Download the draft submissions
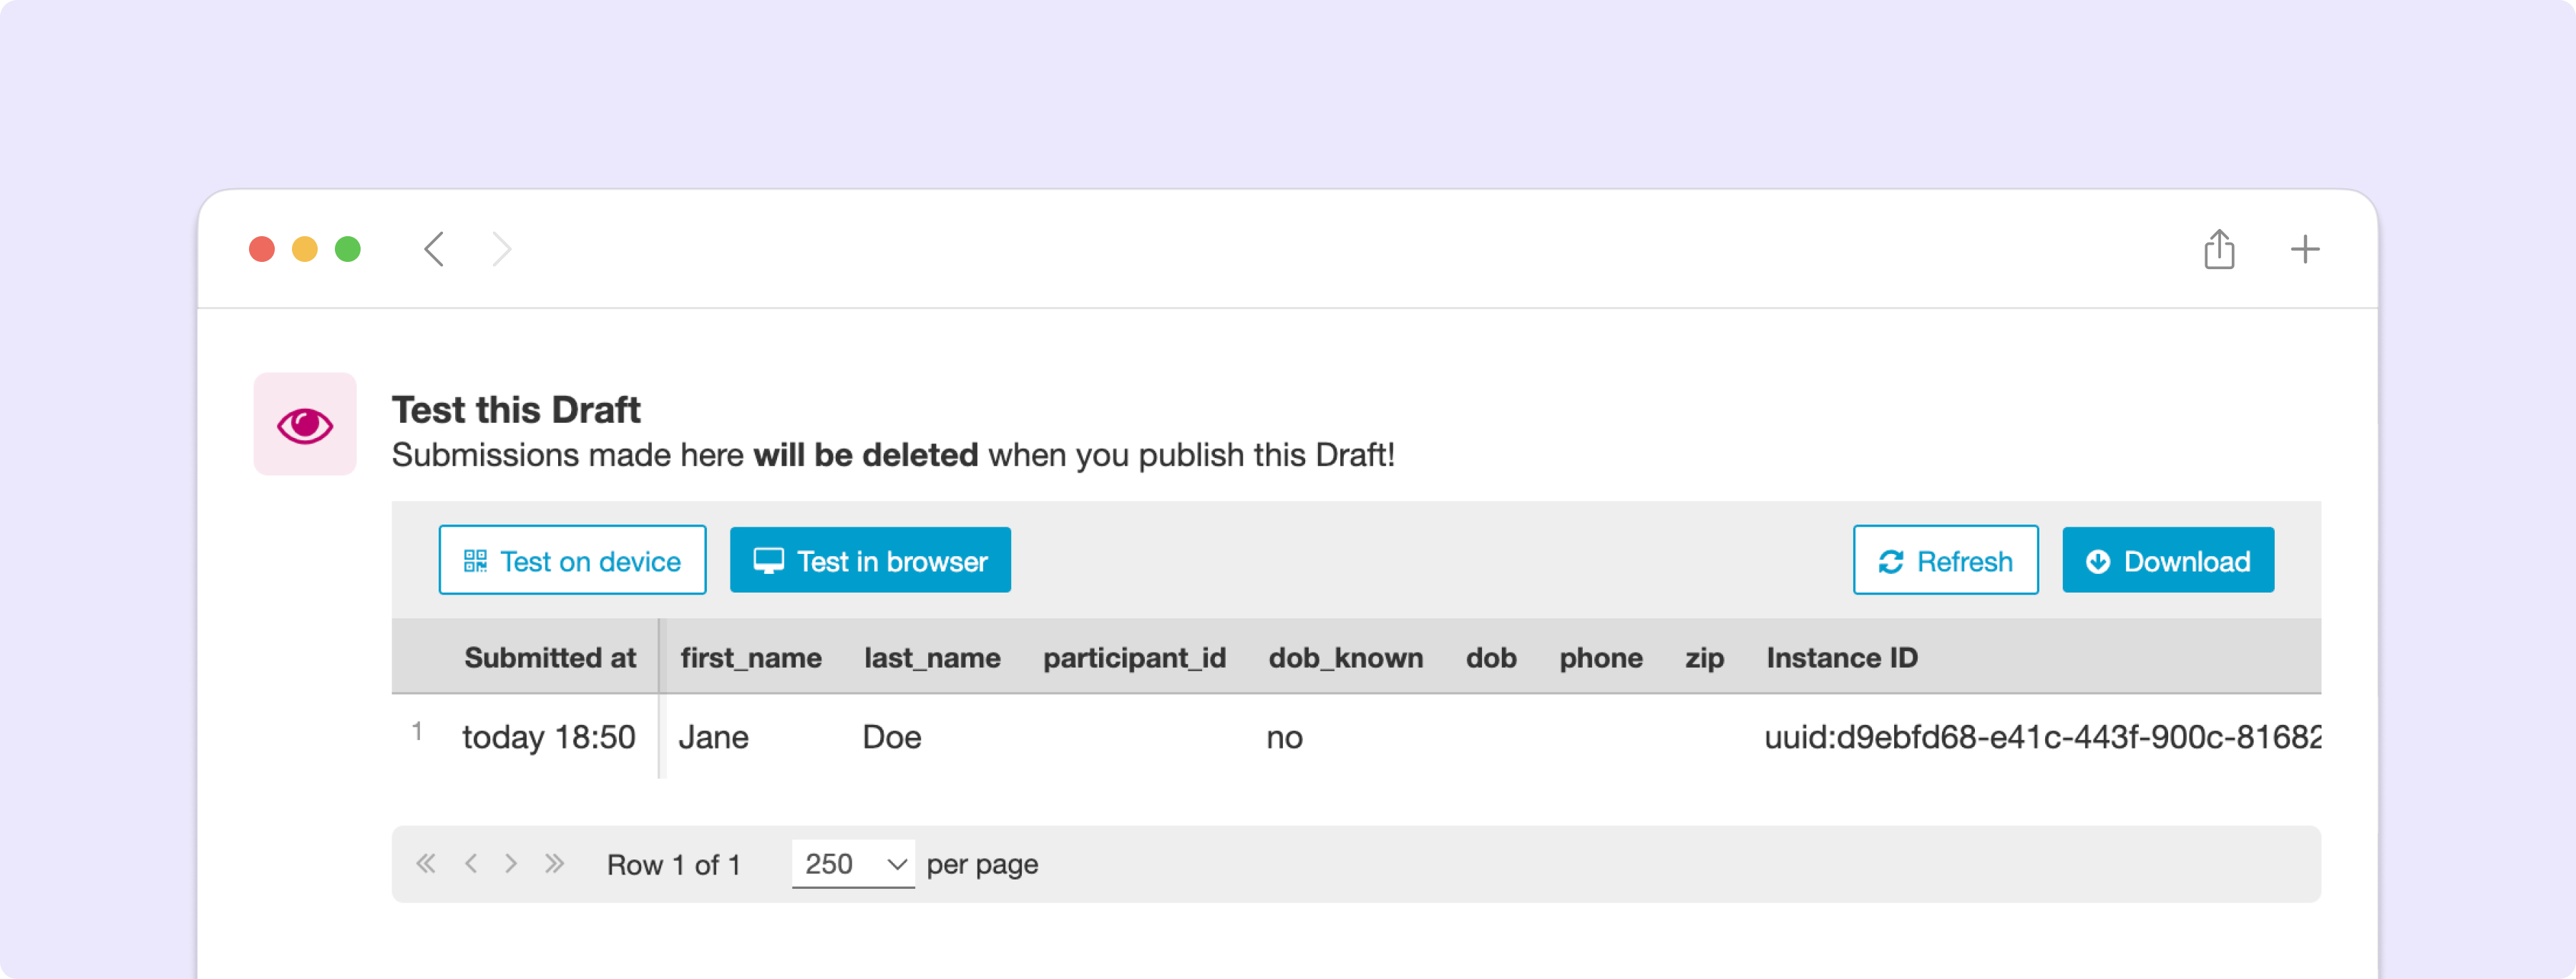Screen dimensions: 2576x979 point(2168,560)
